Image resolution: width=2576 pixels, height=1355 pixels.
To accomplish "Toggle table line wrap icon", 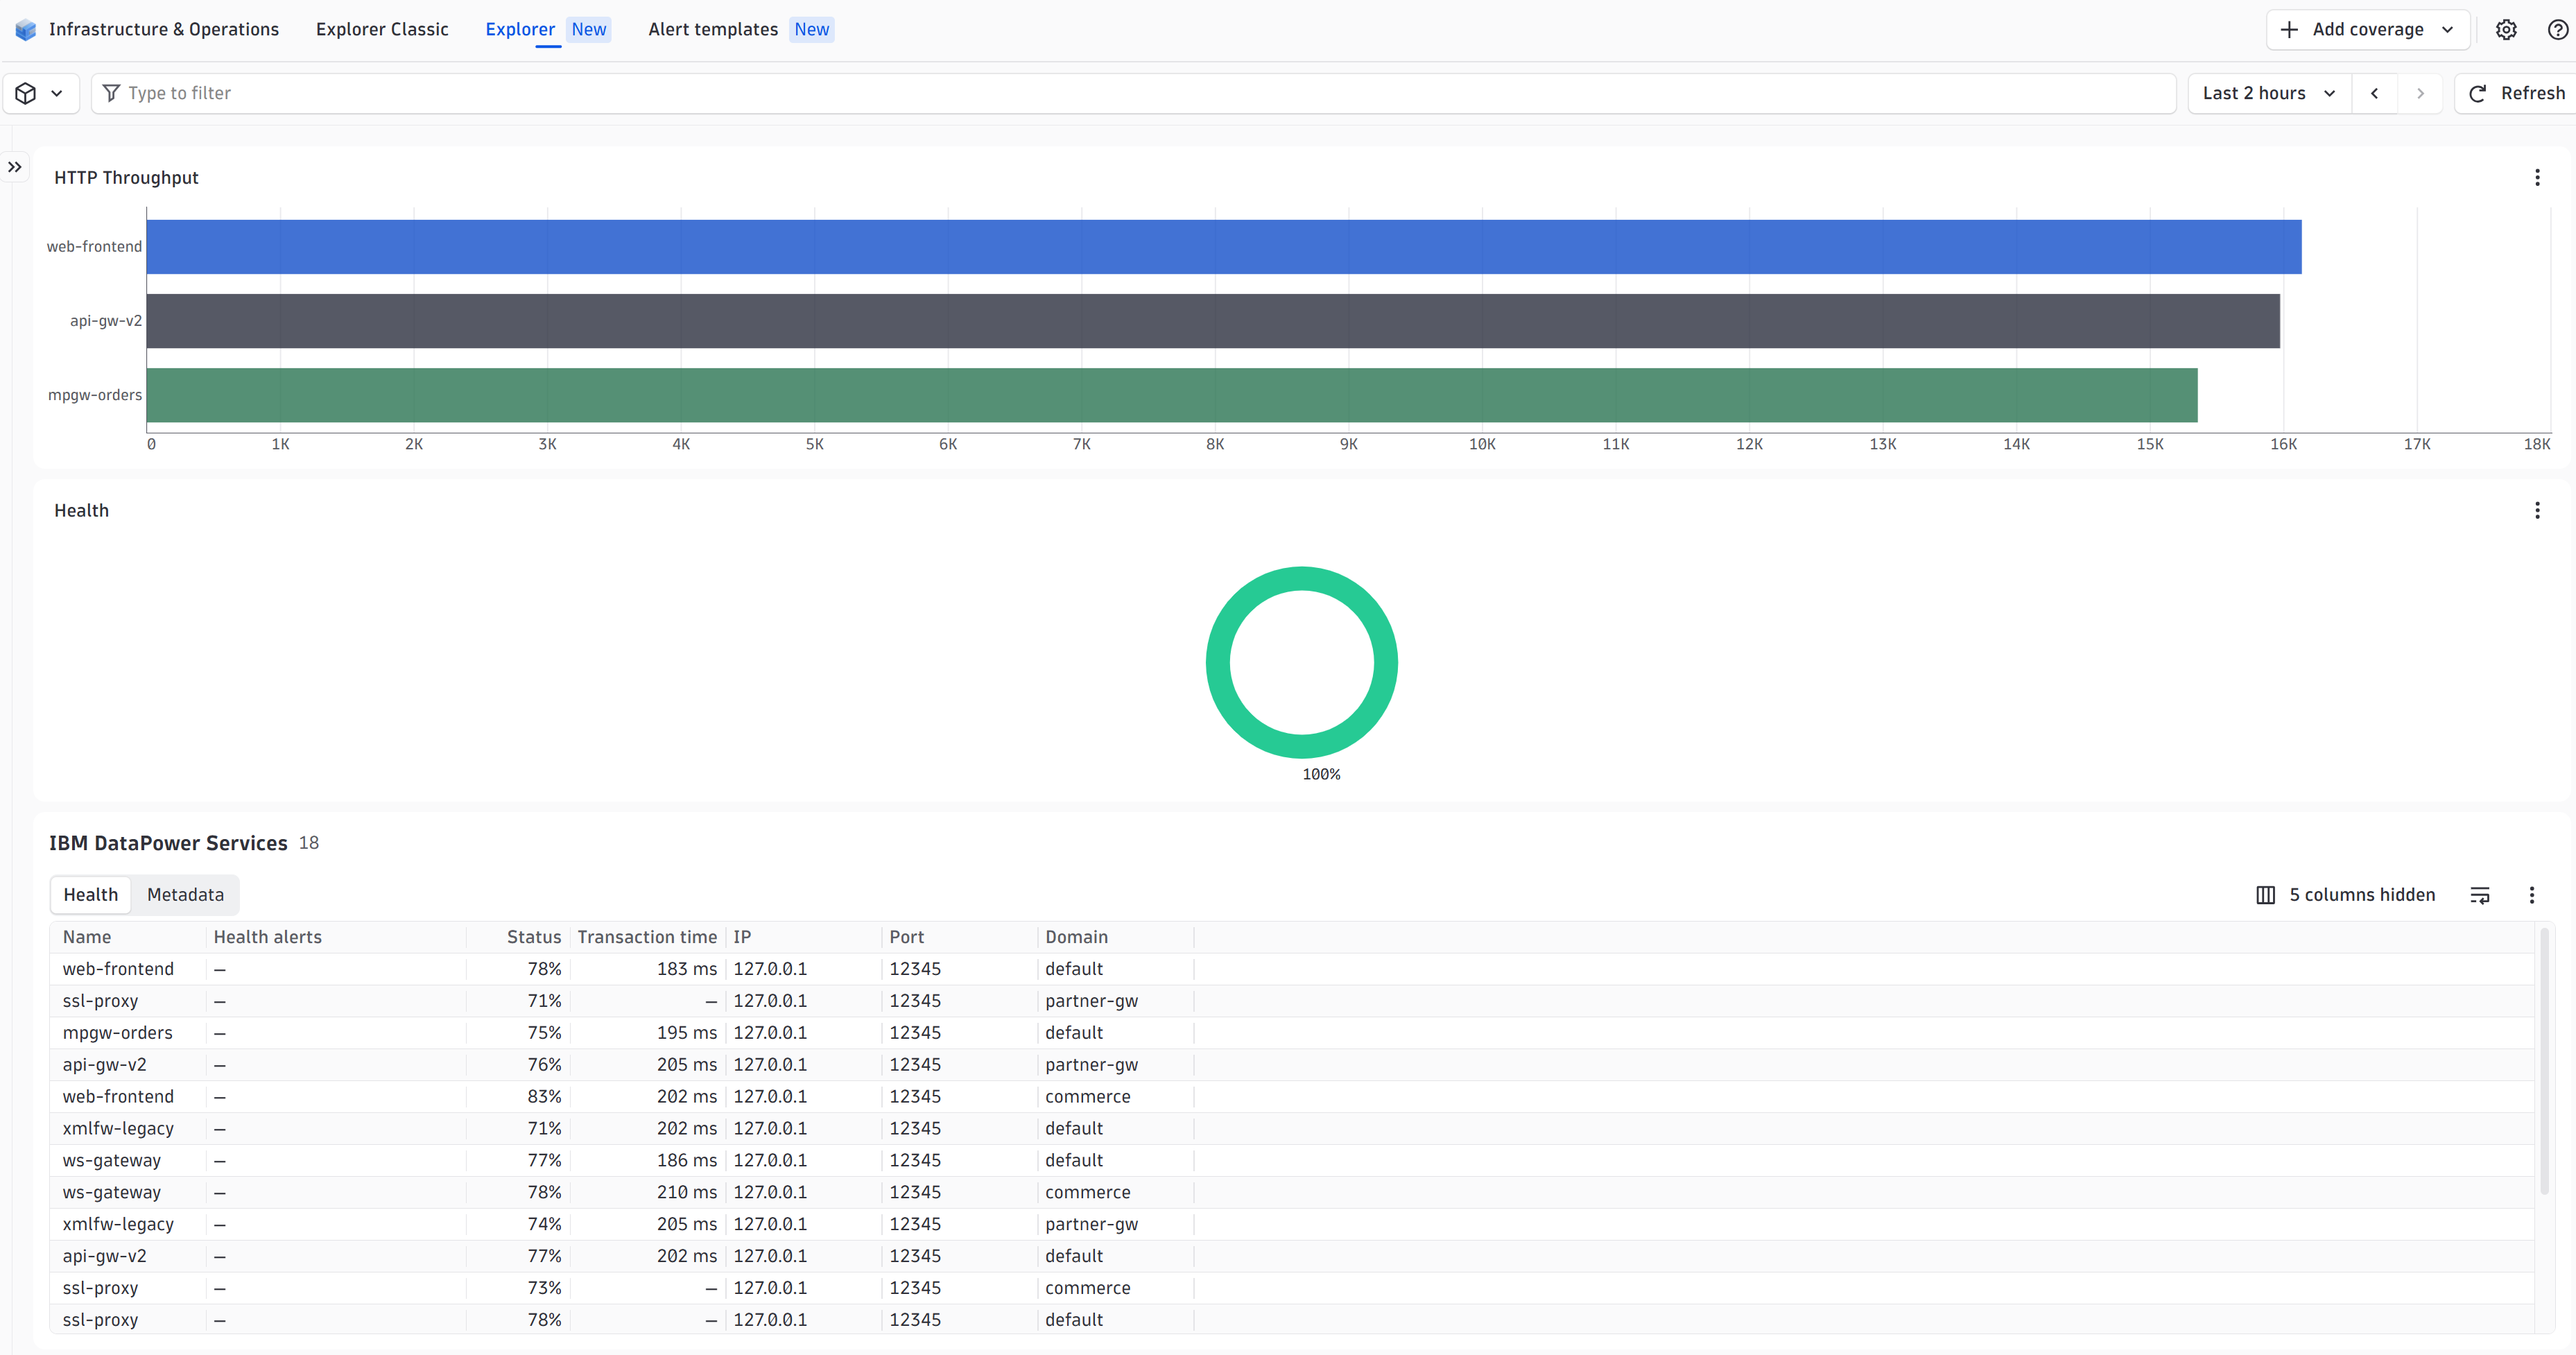I will (2480, 895).
